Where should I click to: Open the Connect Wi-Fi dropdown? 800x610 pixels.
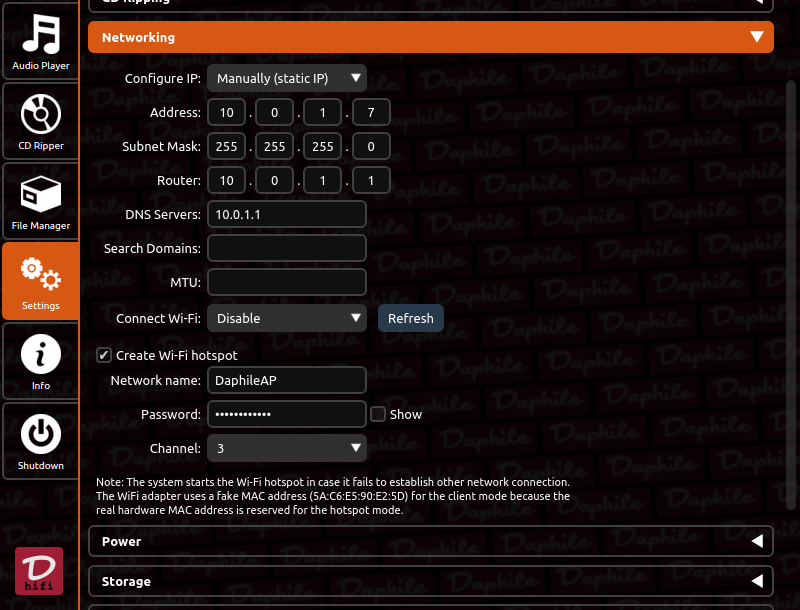point(287,318)
